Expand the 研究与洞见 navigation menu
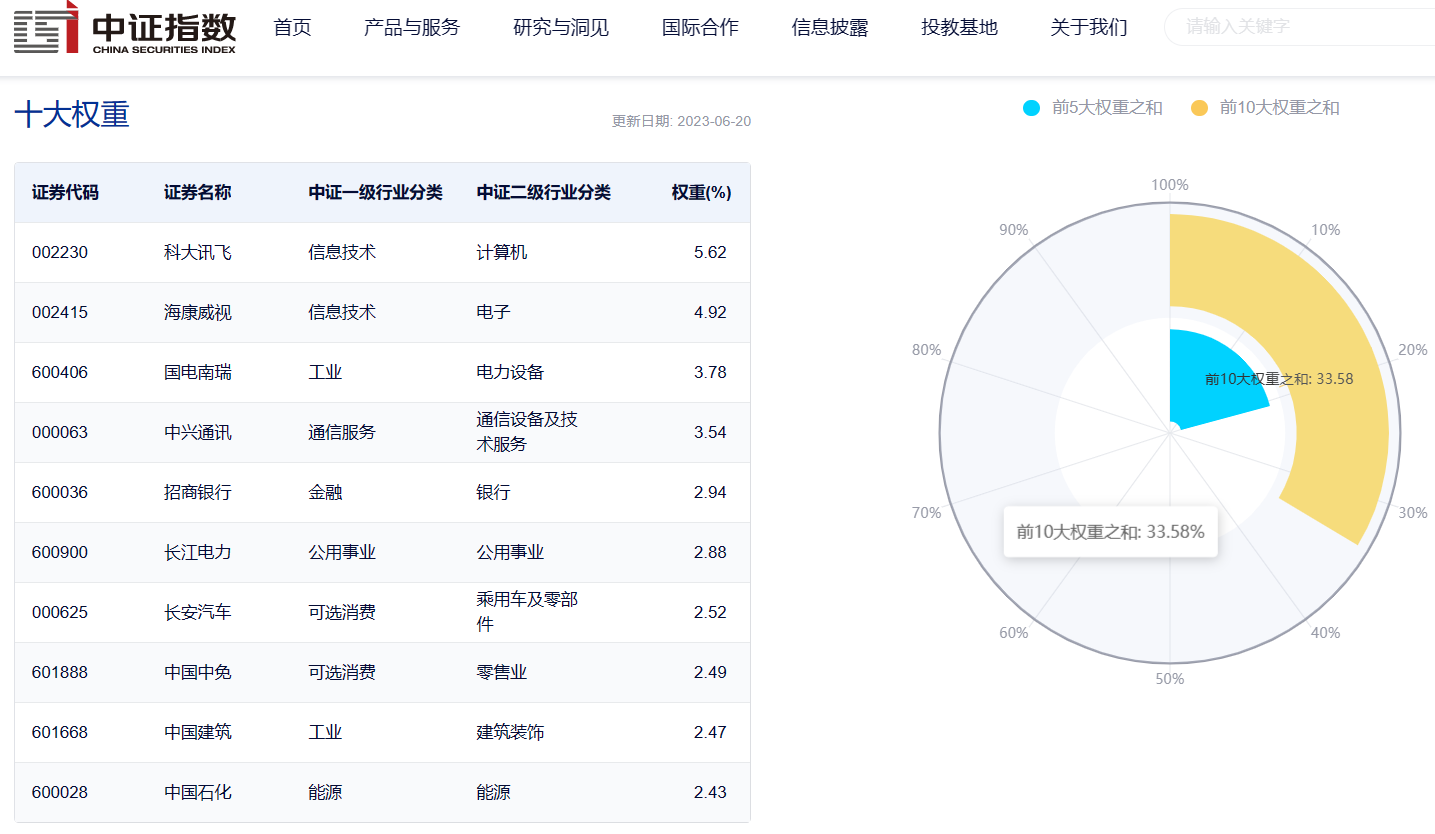The image size is (1435, 834). [561, 28]
